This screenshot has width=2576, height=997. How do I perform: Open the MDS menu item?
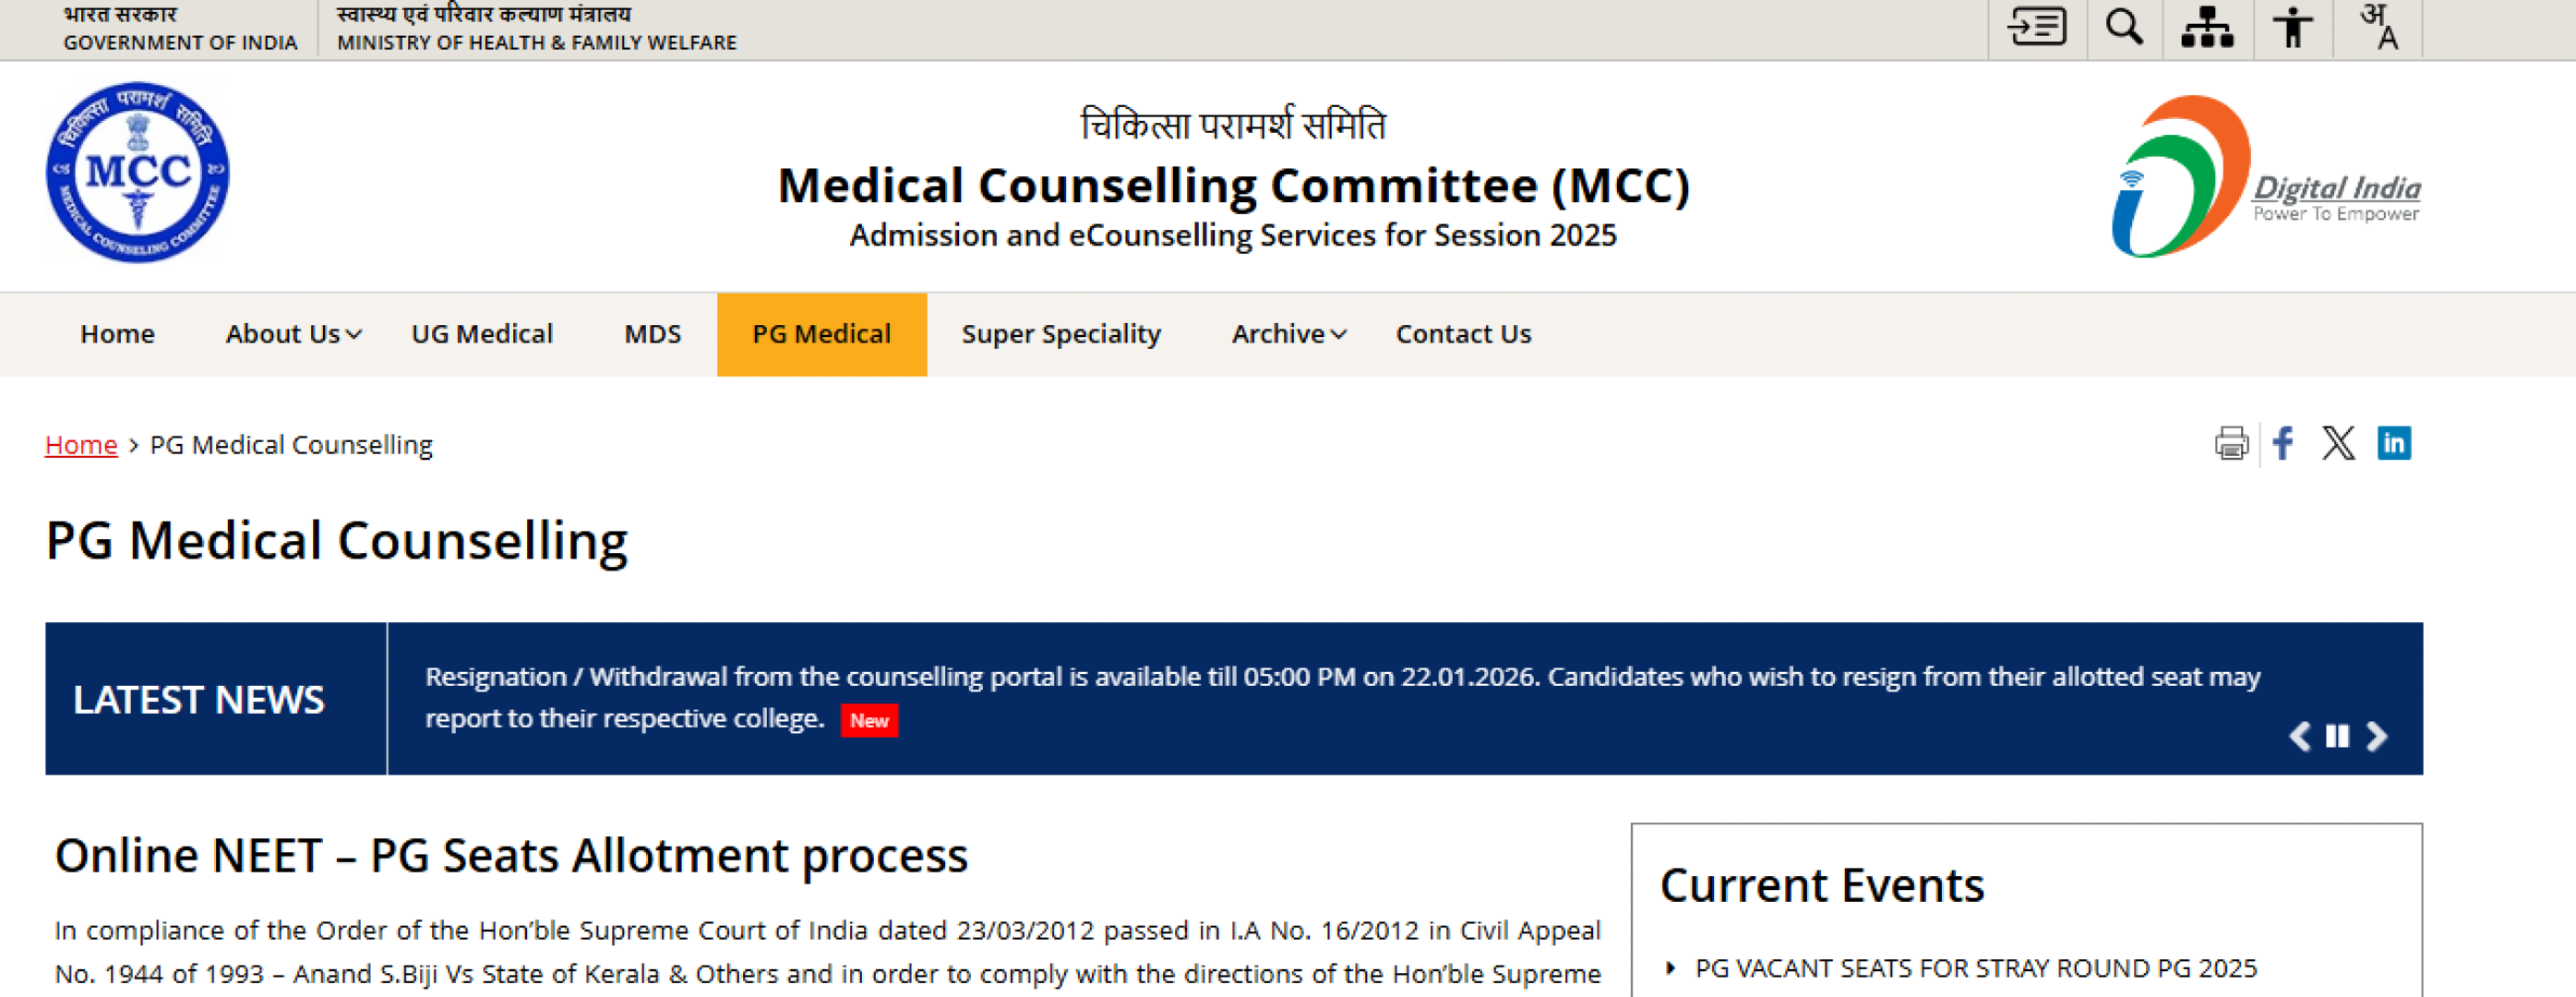pyautogui.click(x=652, y=334)
